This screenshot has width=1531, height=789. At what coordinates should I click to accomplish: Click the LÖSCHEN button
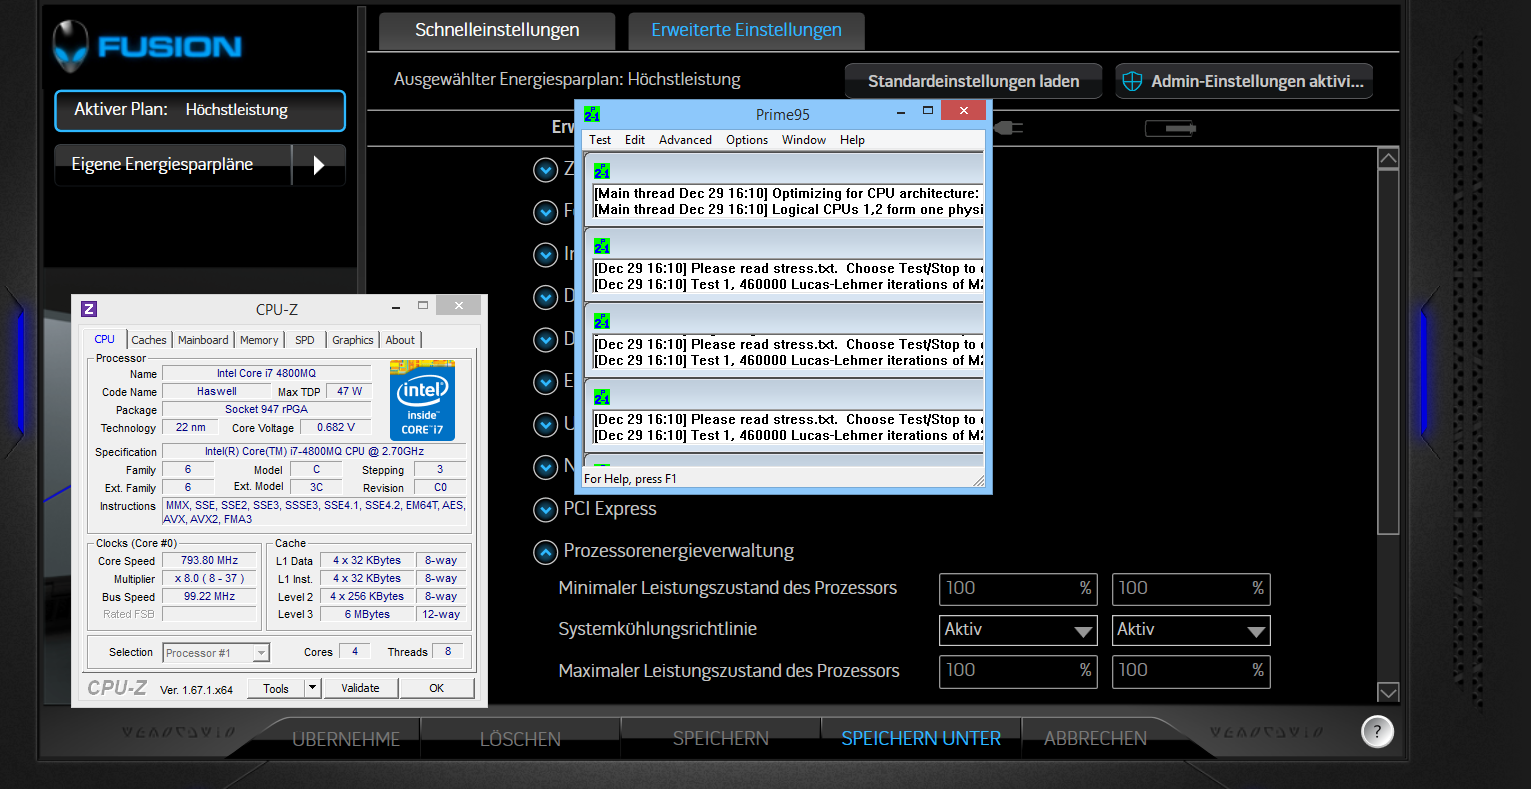pyautogui.click(x=520, y=739)
